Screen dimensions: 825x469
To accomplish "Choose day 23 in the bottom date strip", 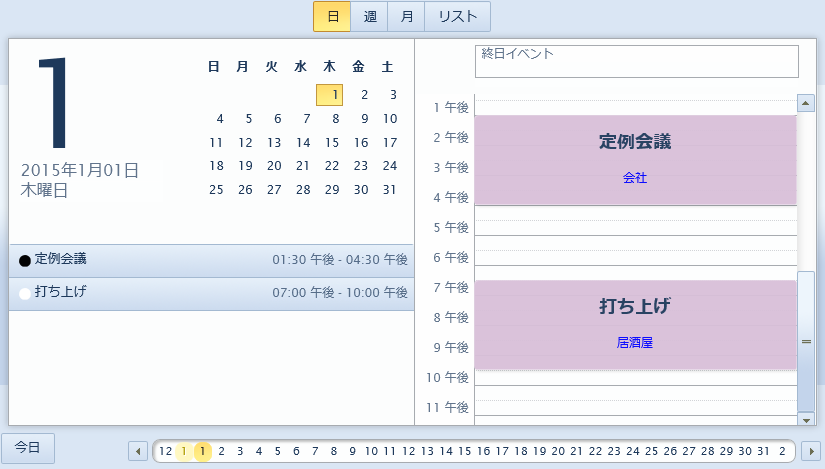I will (614, 451).
